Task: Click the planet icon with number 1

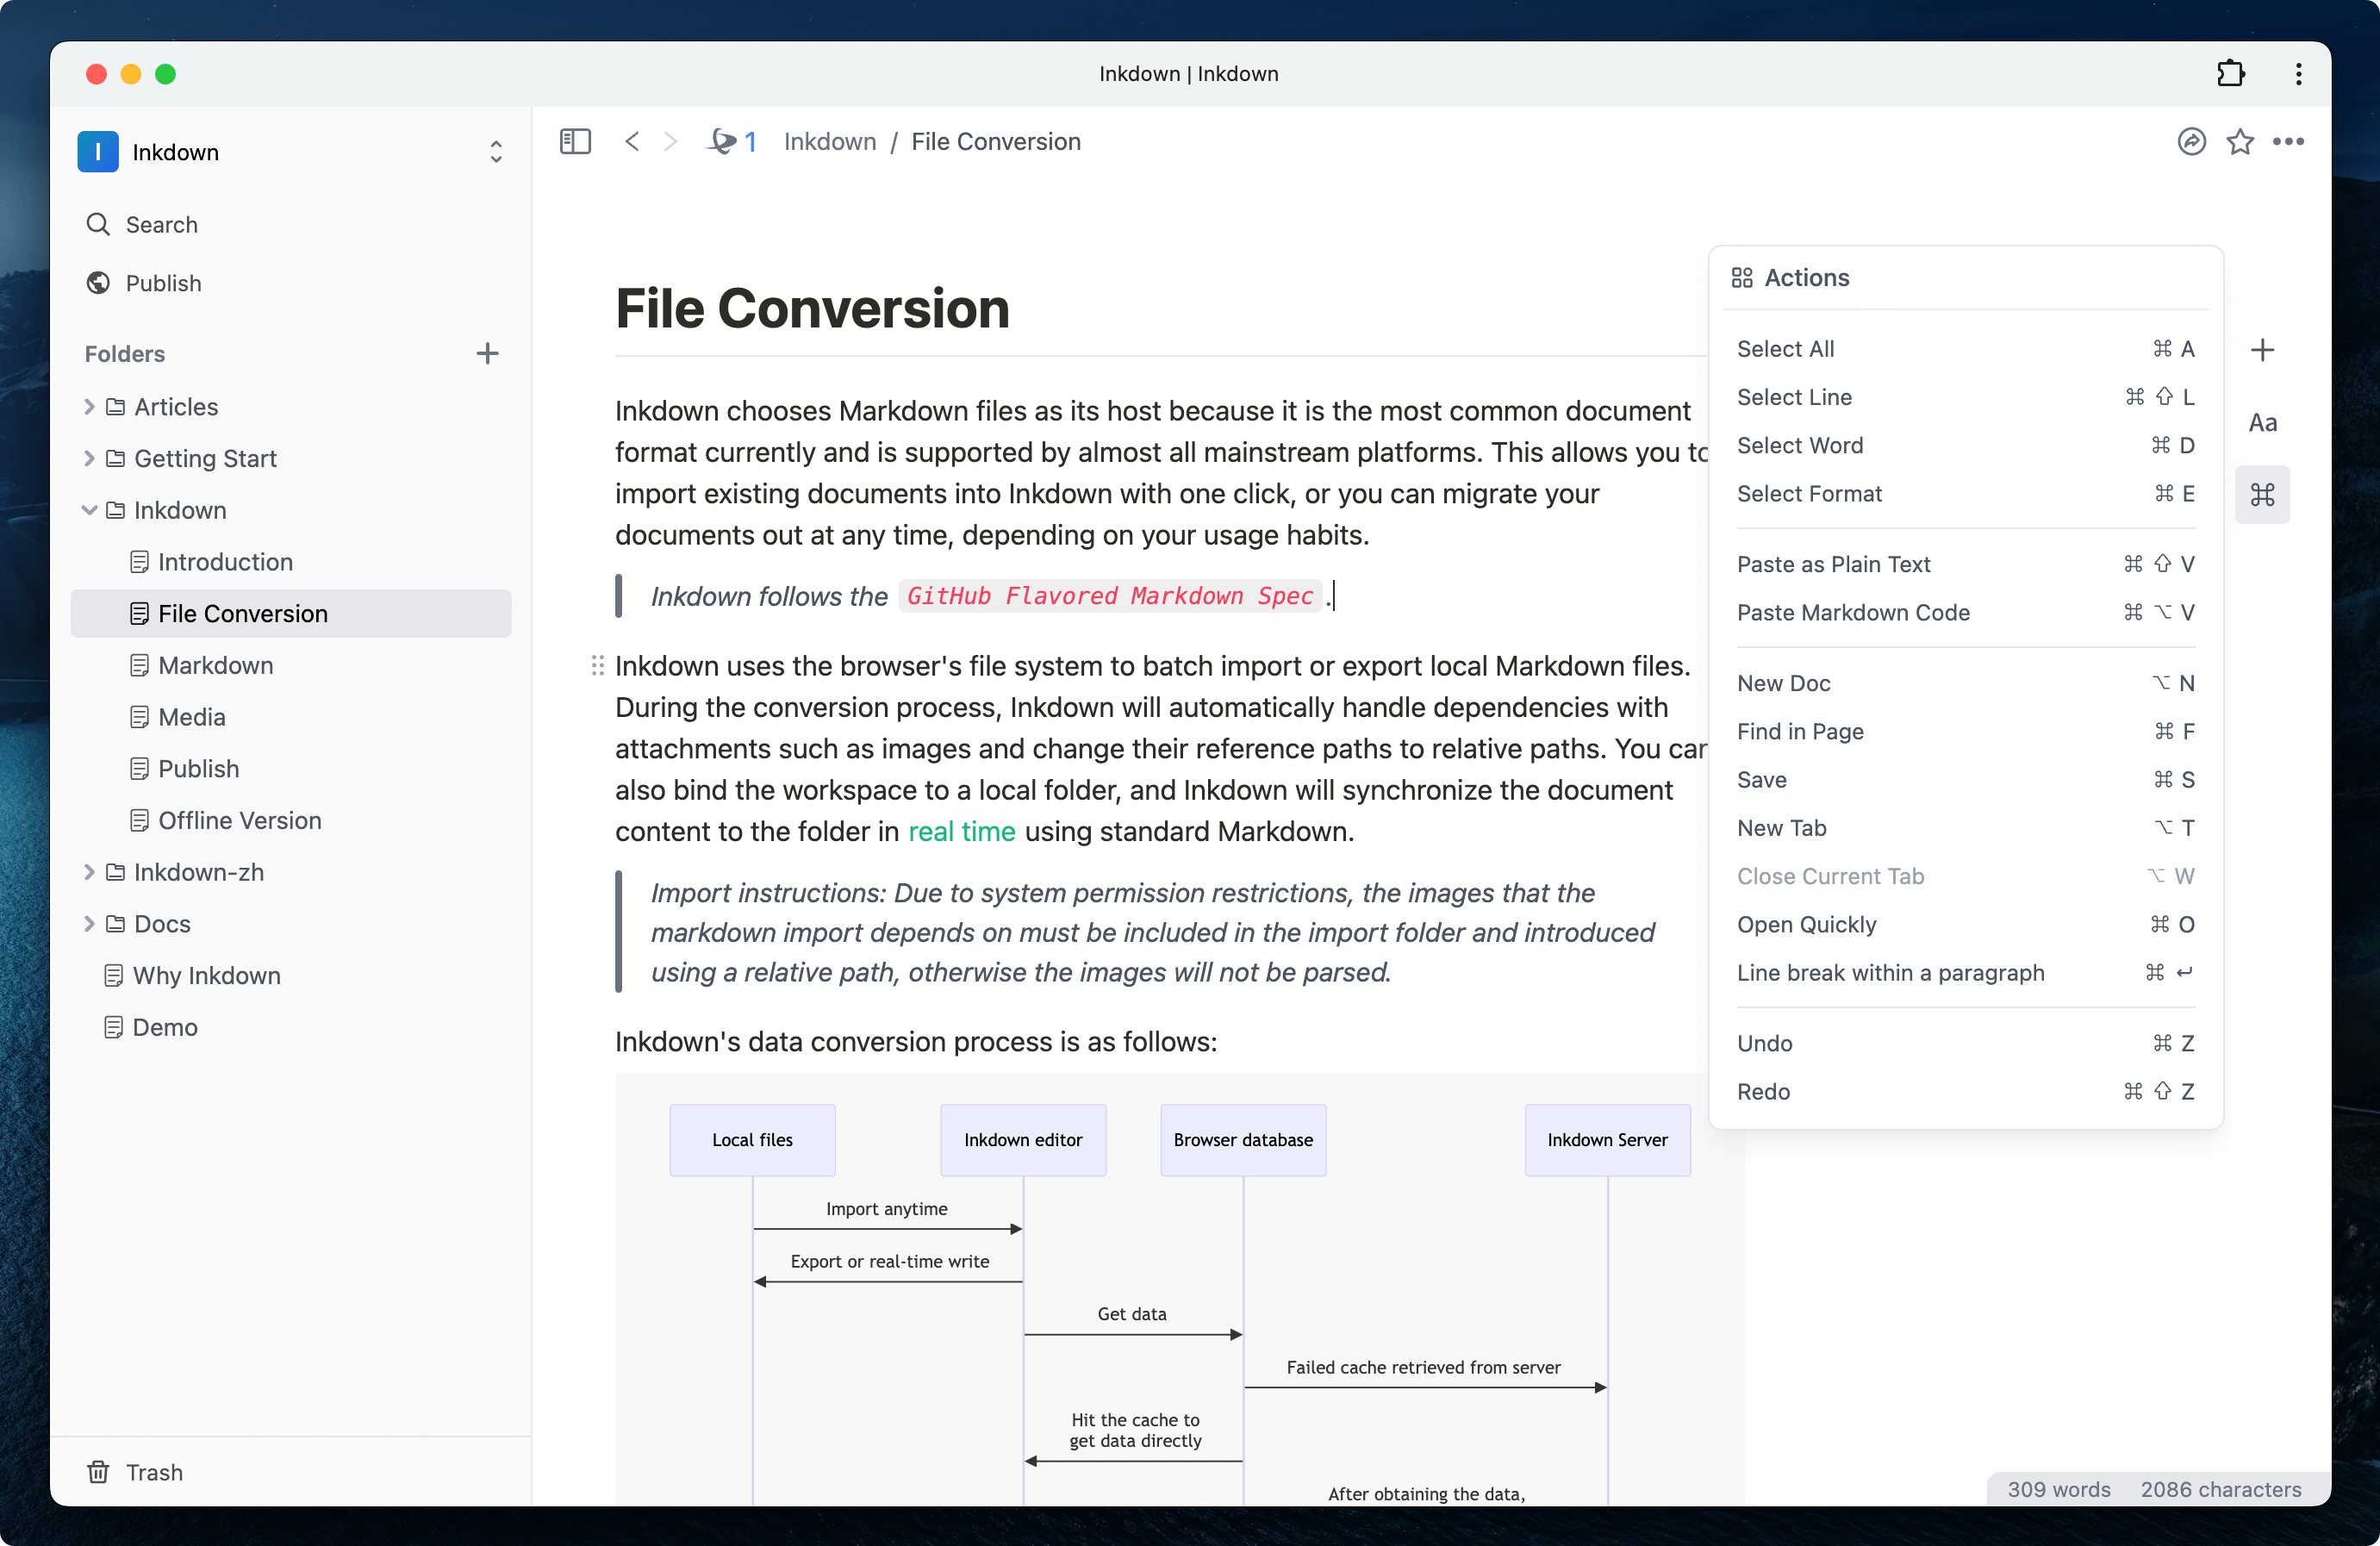Action: pyautogui.click(x=732, y=141)
